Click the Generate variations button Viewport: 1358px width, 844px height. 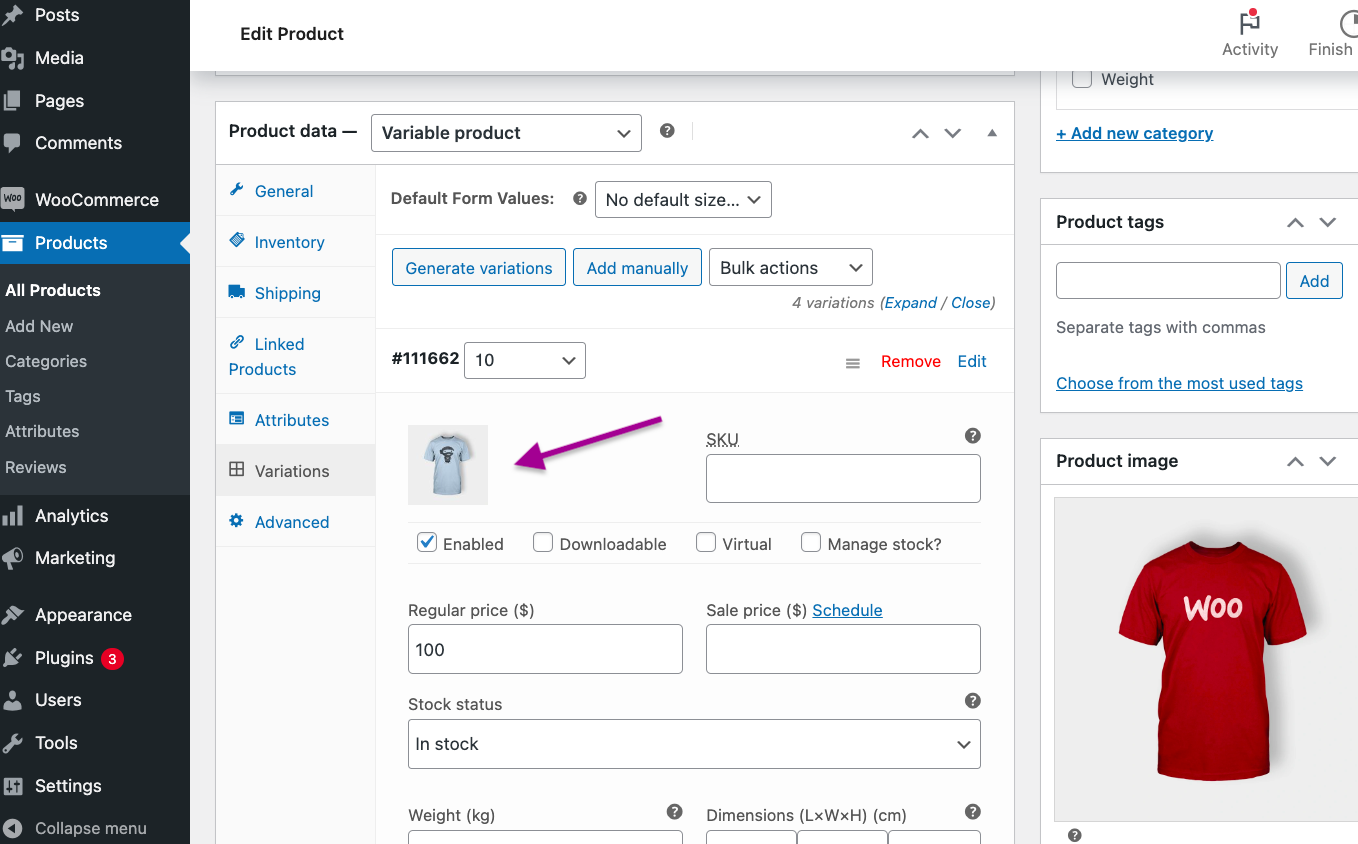[x=478, y=268]
